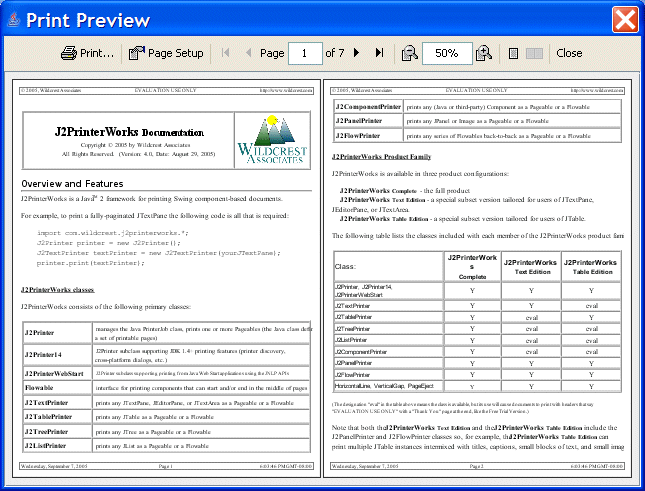Close window with red X button
The width and height of the screenshot is (645, 491).
pos(625,19)
